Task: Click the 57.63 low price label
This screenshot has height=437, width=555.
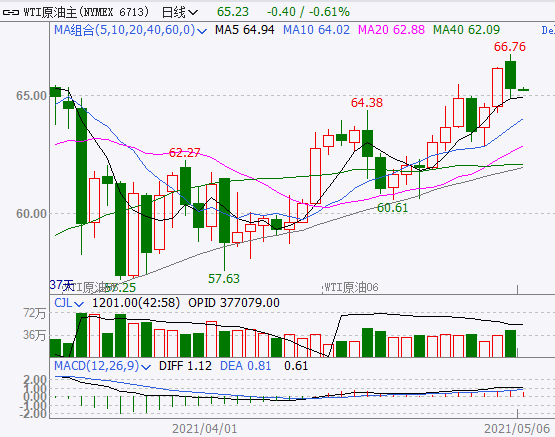Action: [224, 279]
